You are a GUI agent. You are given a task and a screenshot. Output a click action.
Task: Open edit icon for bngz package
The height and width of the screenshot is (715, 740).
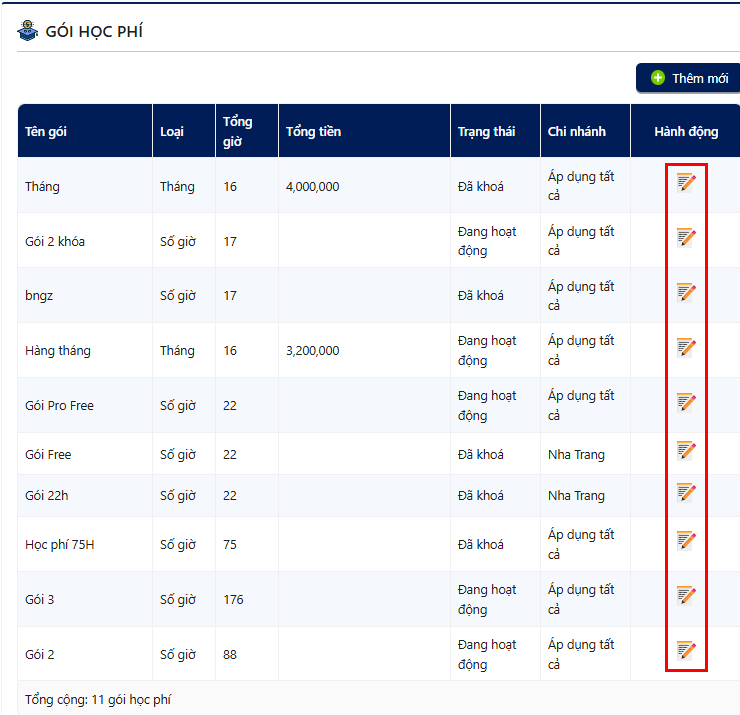pyautogui.click(x=686, y=292)
